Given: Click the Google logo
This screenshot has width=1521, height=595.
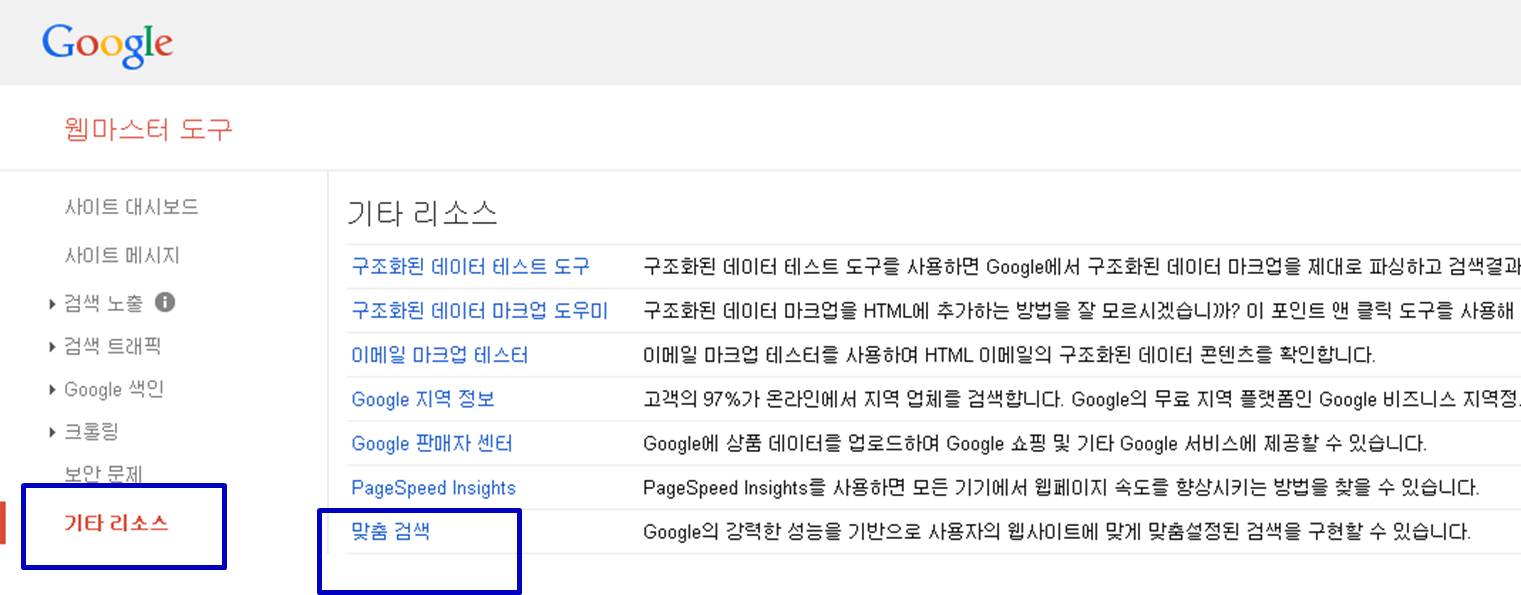Looking at the screenshot, I should point(107,45).
